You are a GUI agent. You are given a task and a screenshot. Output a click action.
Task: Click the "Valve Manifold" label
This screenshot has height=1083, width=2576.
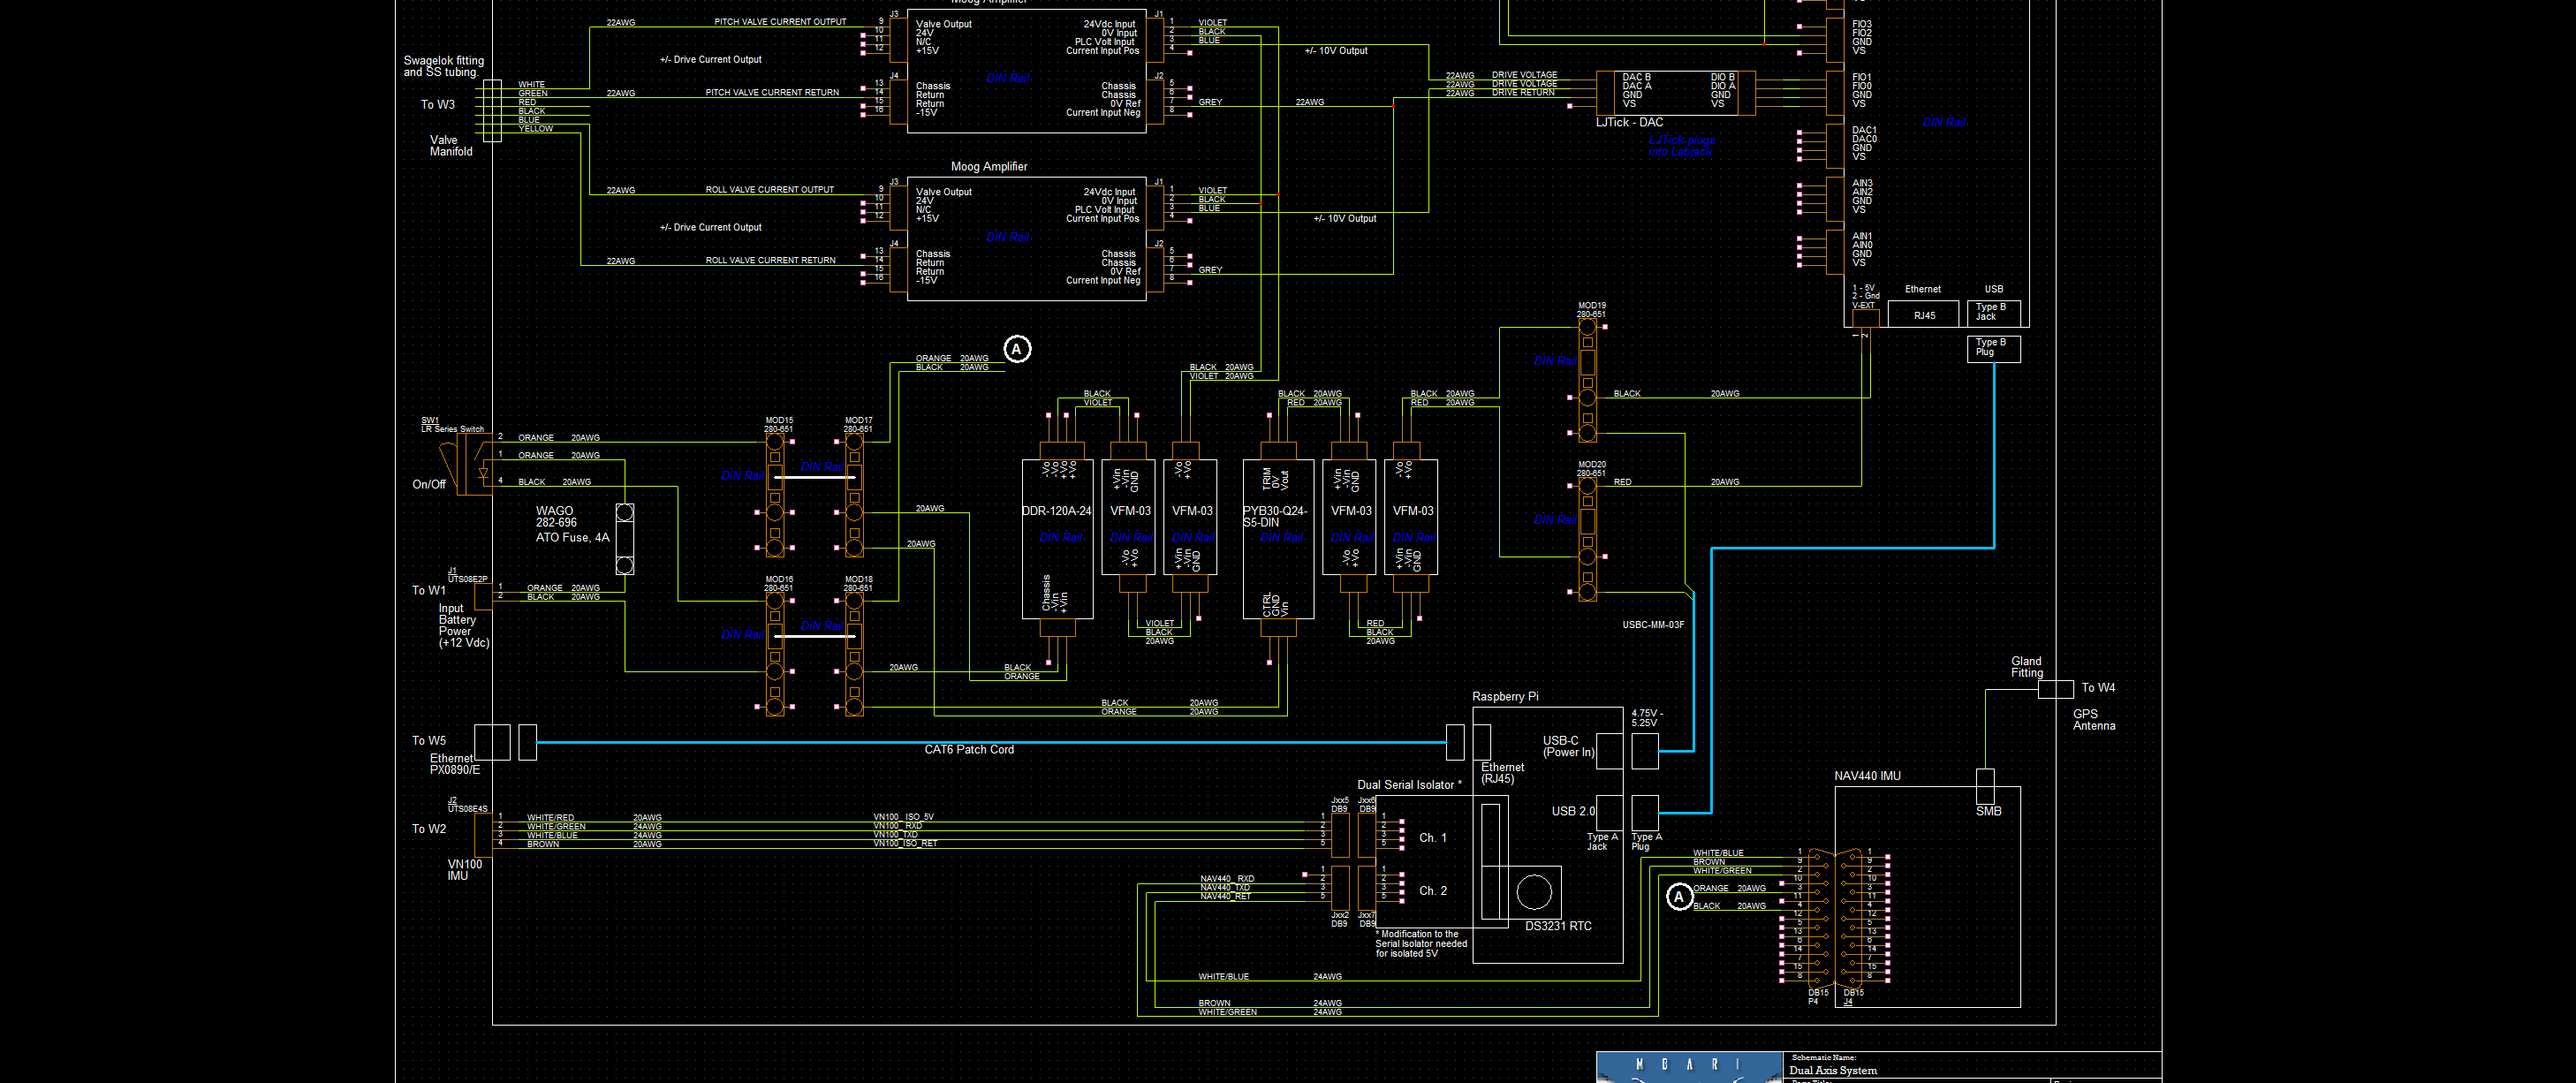click(451, 146)
